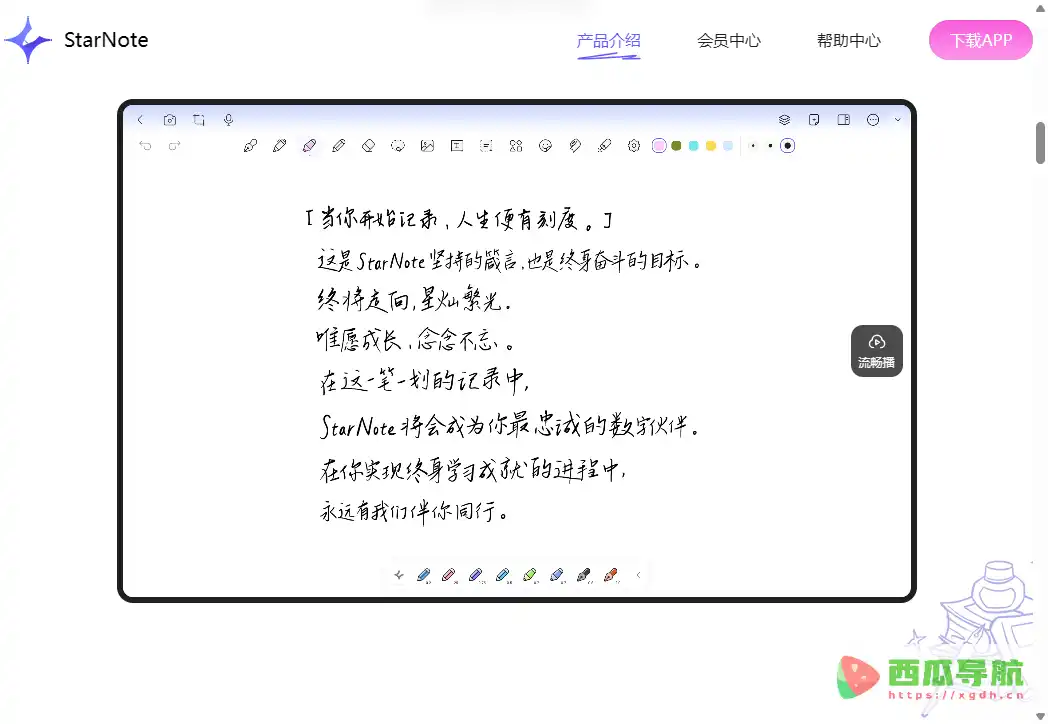Click the tape tool icon
This screenshot has height=724, width=1048.
coord(575,146)
